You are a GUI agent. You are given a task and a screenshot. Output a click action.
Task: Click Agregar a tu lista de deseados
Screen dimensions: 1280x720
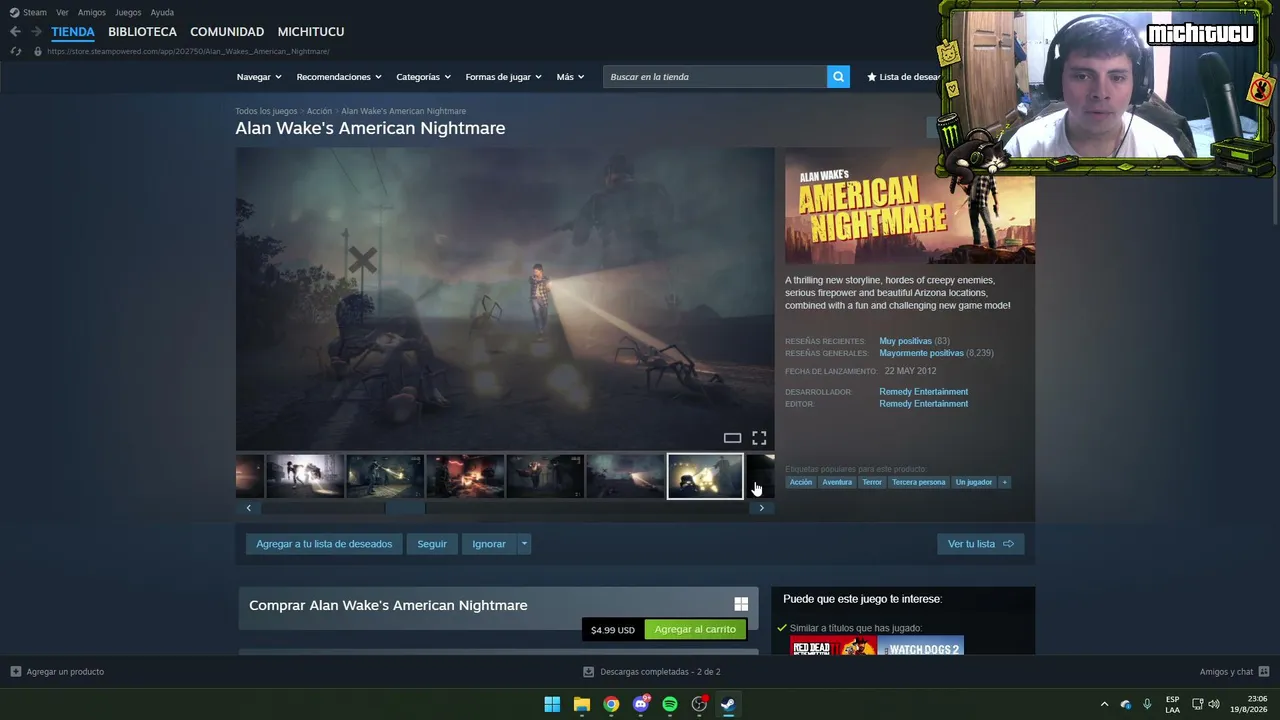coord(324,544)
